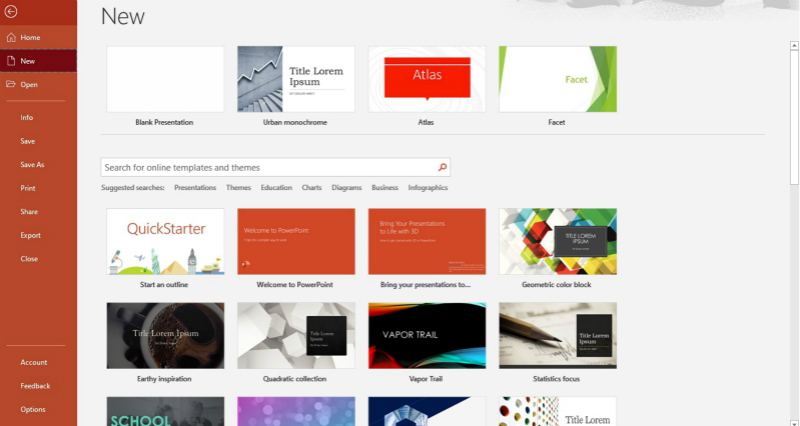Click the online templates search field
Screen dimensions: 800x426
(x=268, y=168)
